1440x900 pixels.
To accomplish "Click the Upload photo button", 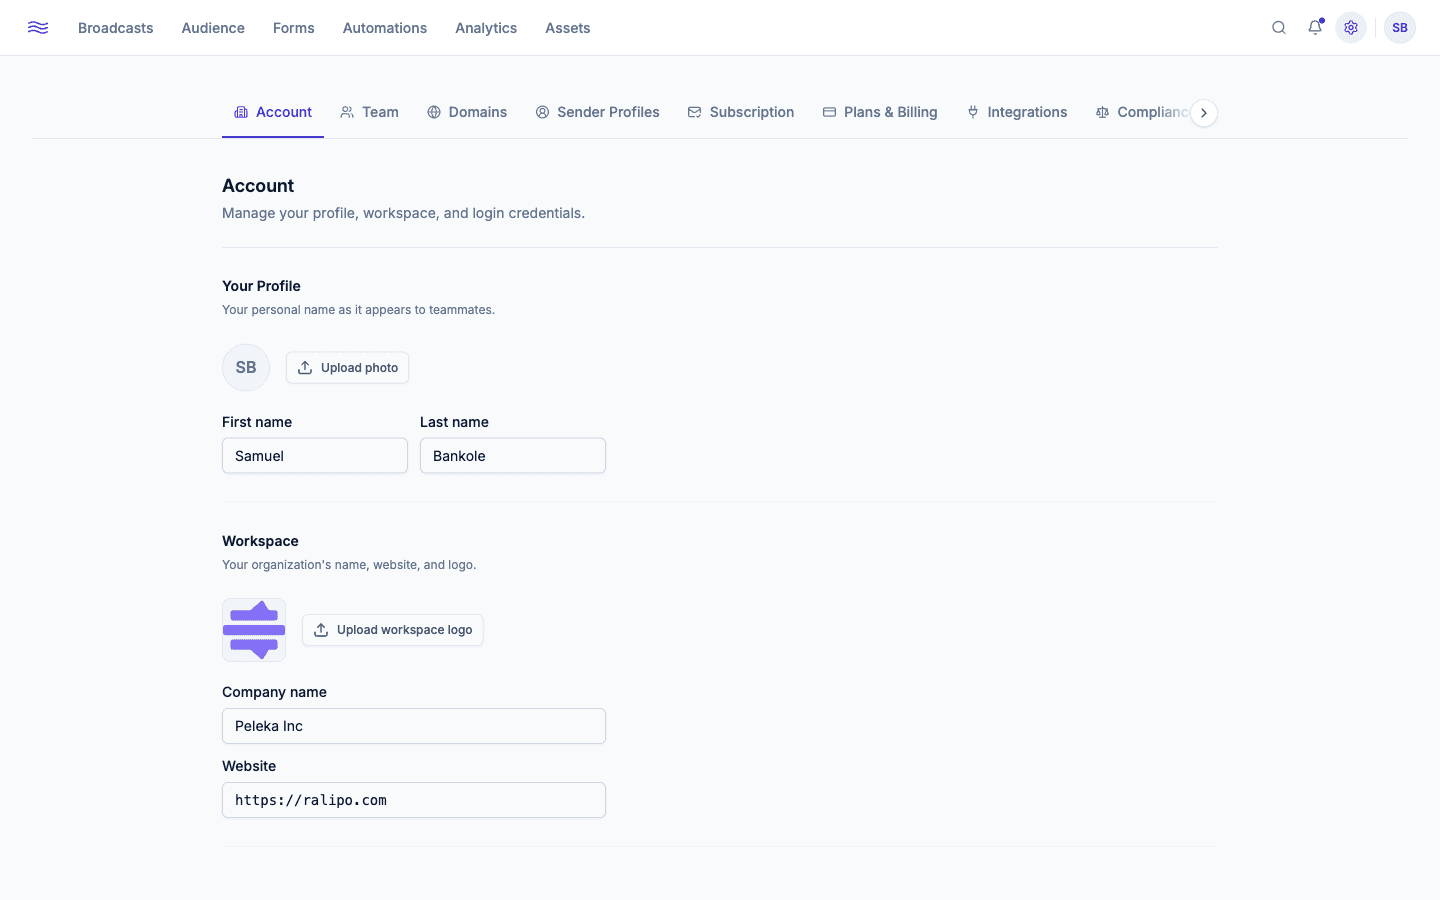I will 347,368.
